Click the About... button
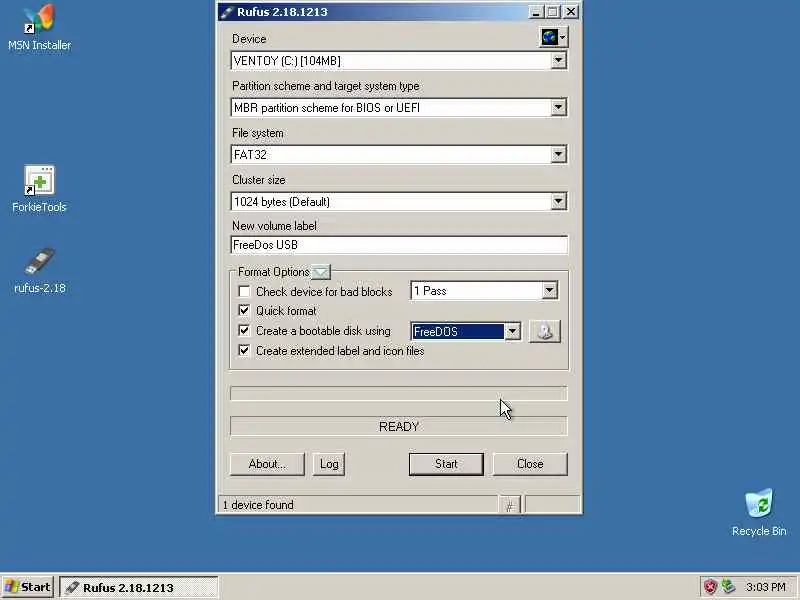800x600 pixels. point(267,464)
